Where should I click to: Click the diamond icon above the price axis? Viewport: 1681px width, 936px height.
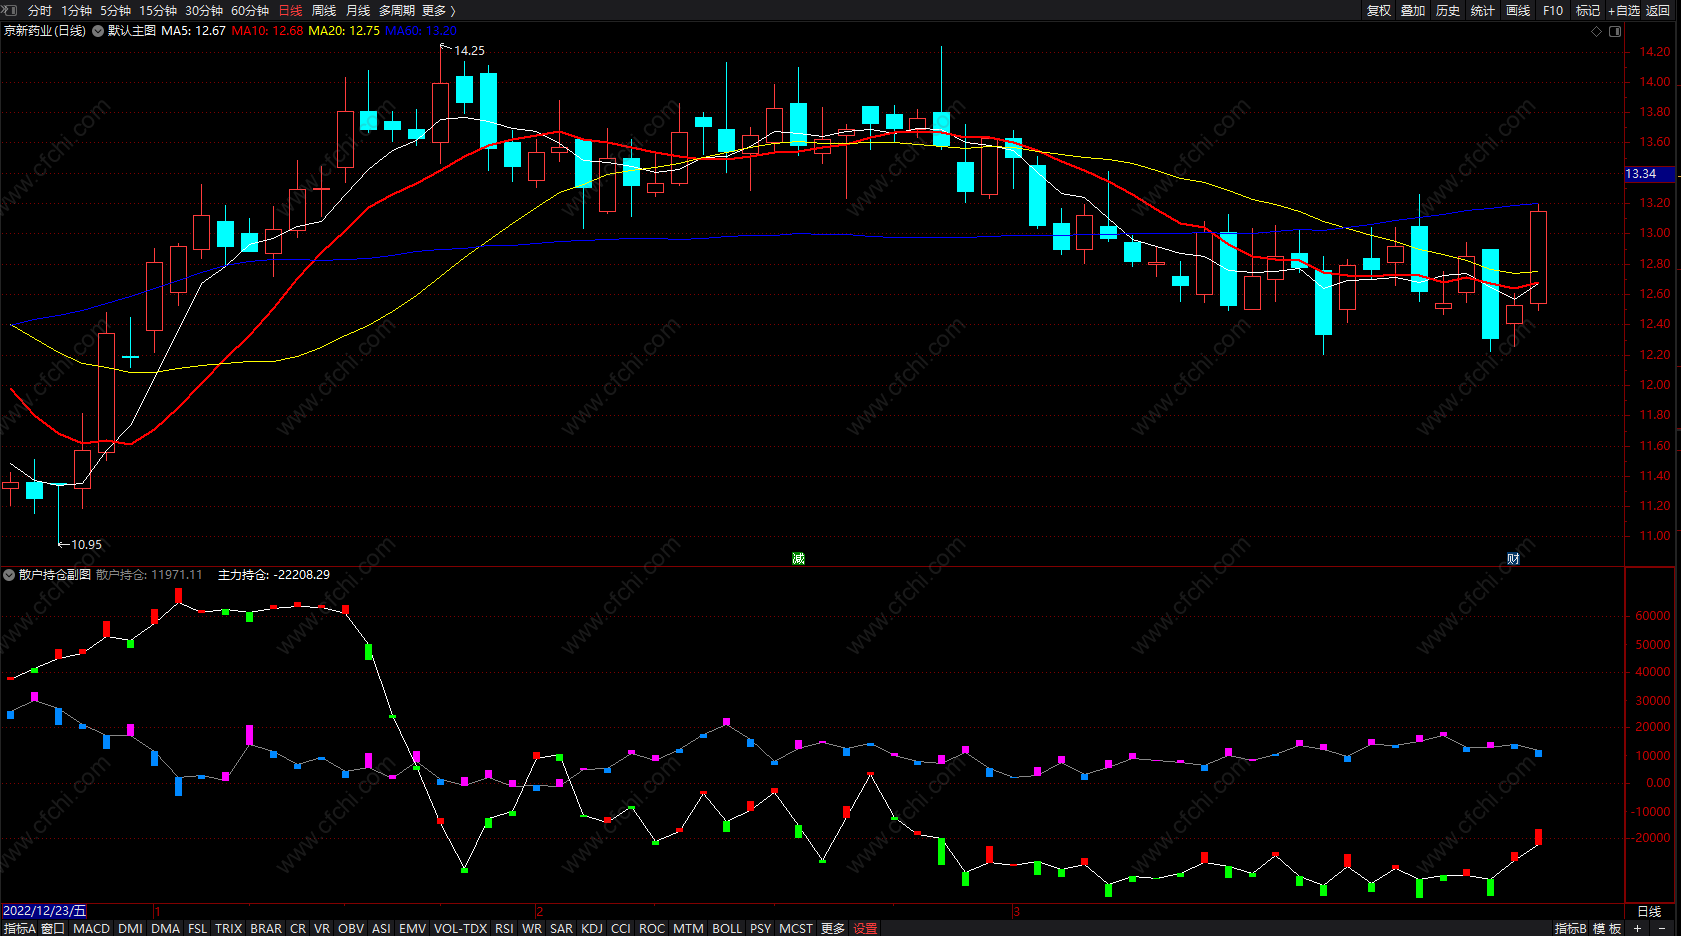pyautogui.click(x=1596, y=31)
